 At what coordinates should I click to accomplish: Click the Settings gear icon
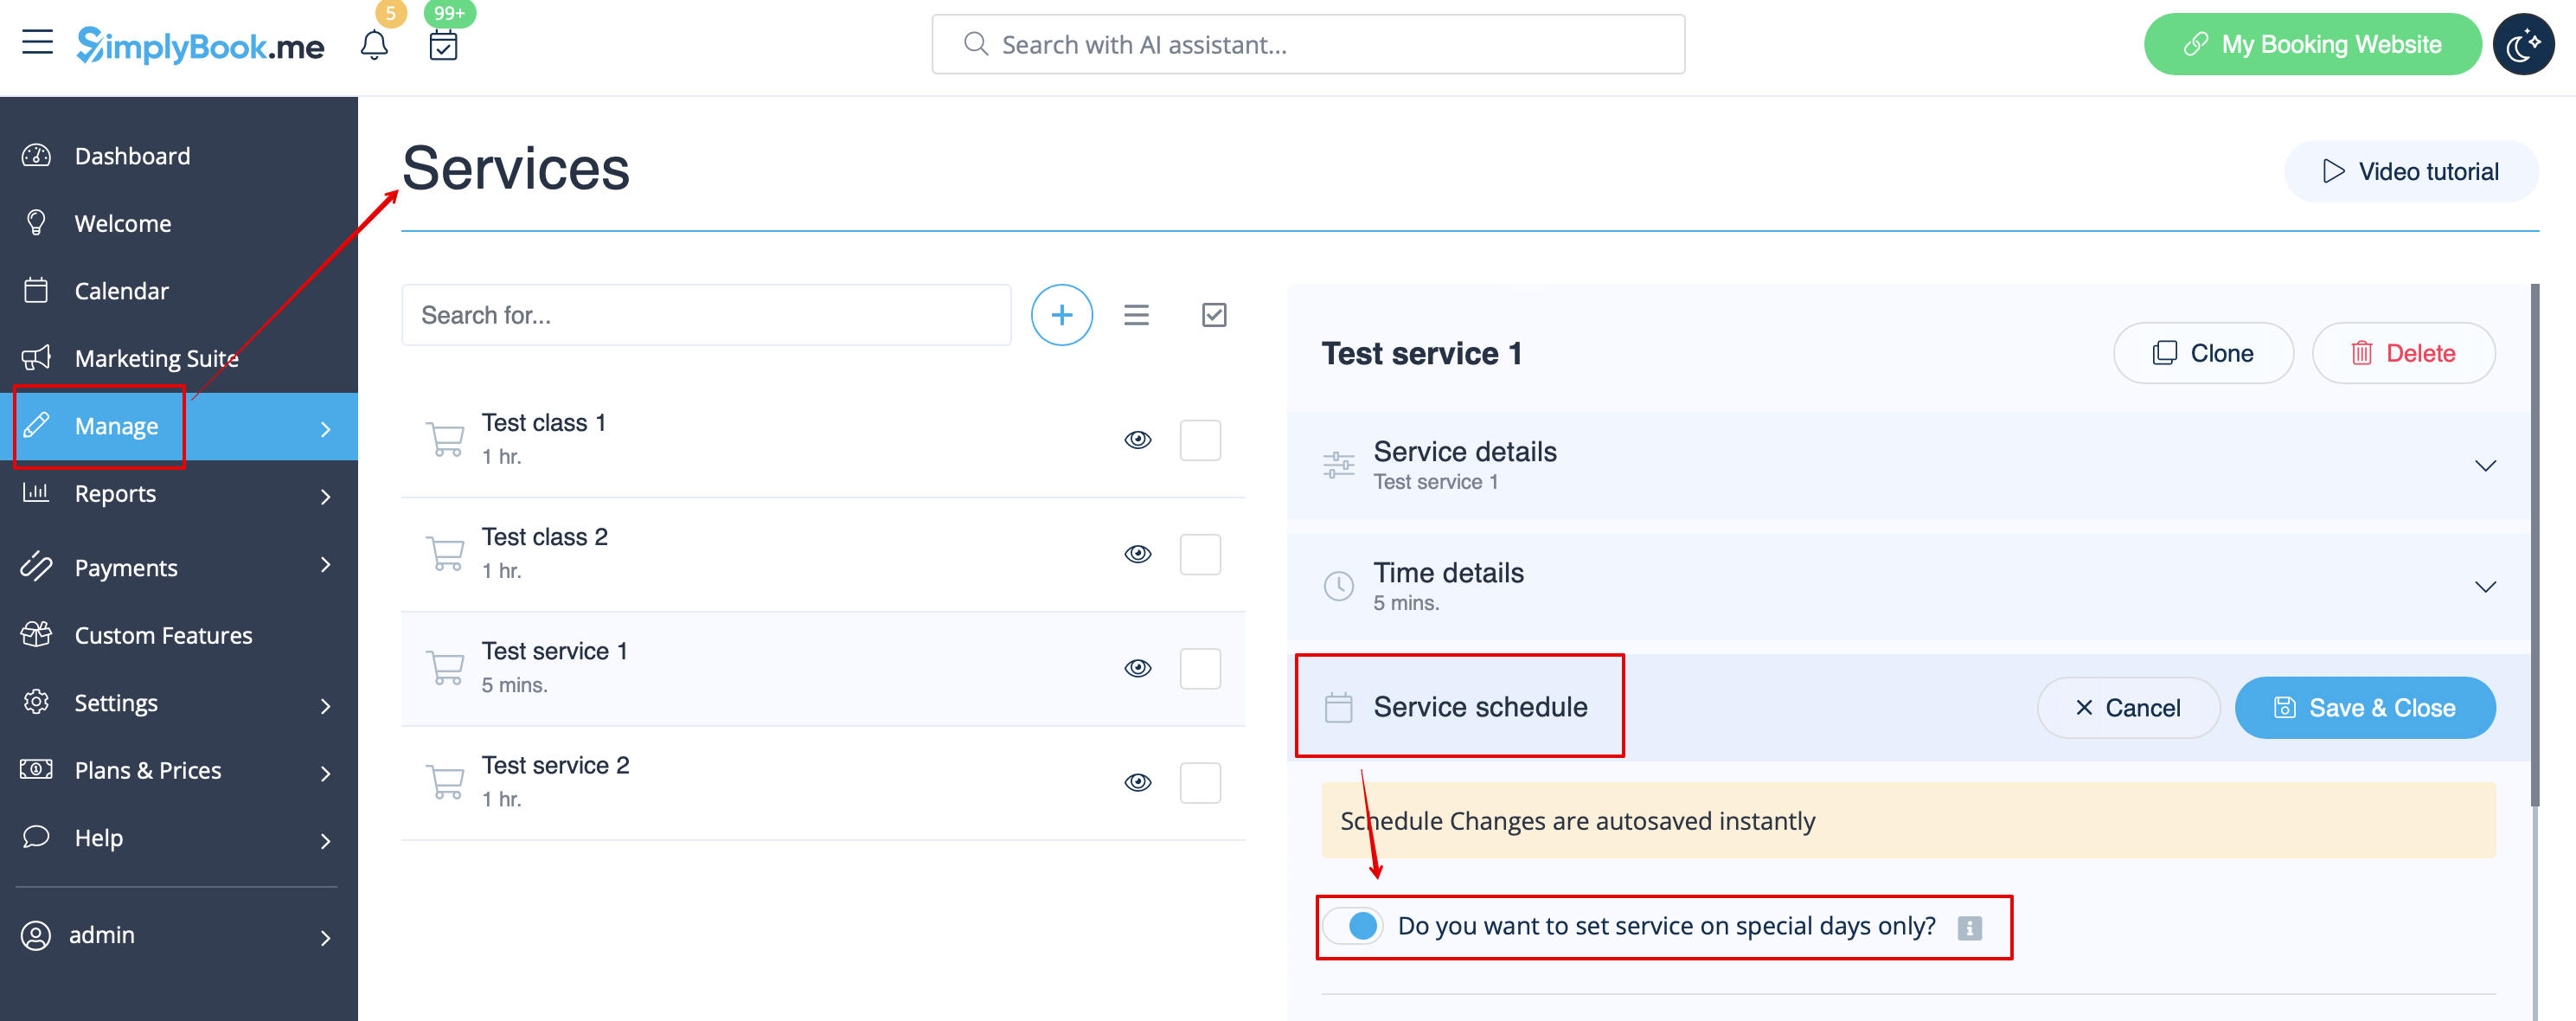click(x=36, y=702)
